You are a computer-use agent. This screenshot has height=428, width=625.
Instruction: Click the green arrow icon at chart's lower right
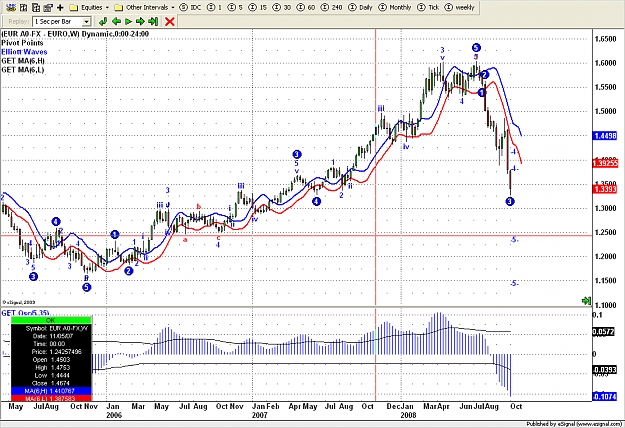(x=586, y=300)
